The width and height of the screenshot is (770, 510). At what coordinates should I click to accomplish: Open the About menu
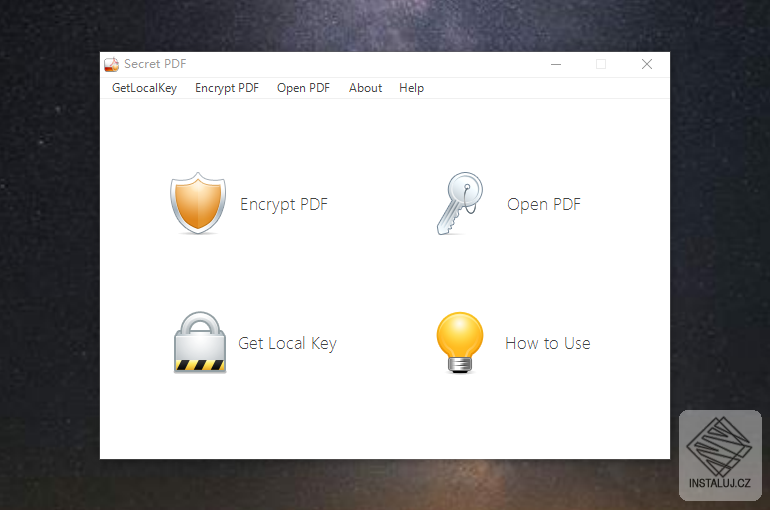click(365, 88)
